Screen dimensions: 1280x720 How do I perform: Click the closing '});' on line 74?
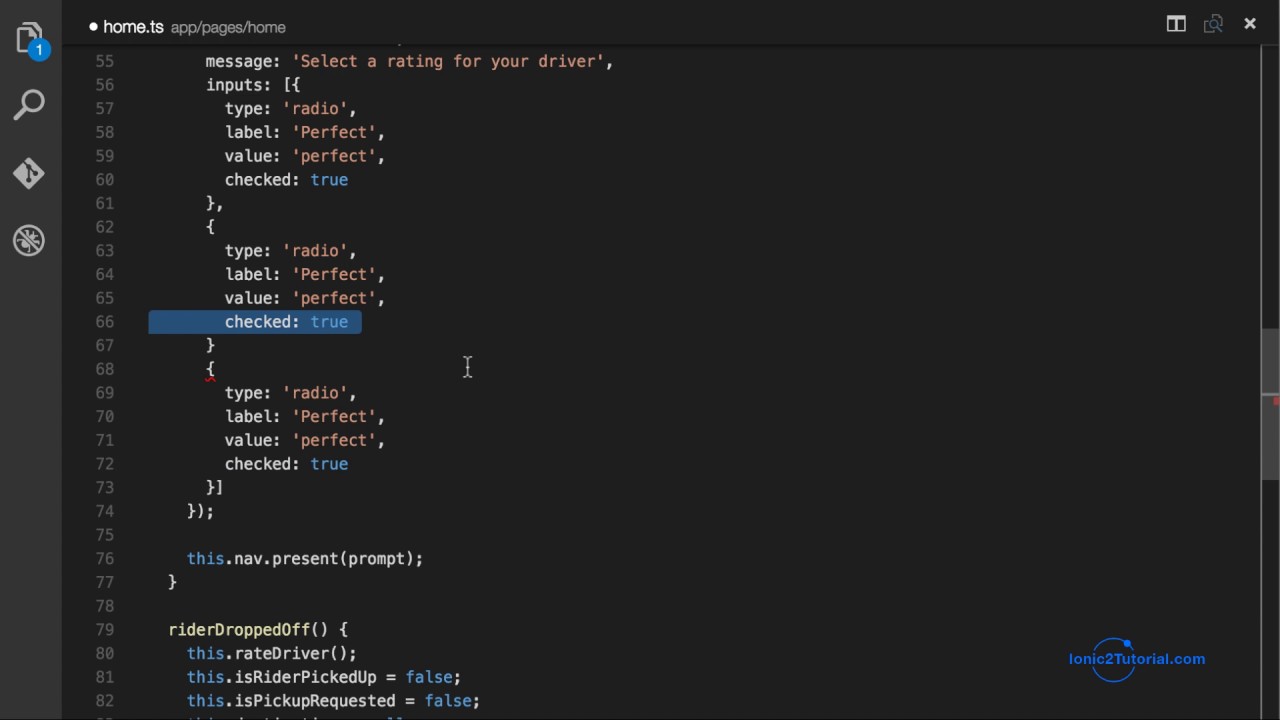click(200, 511)
